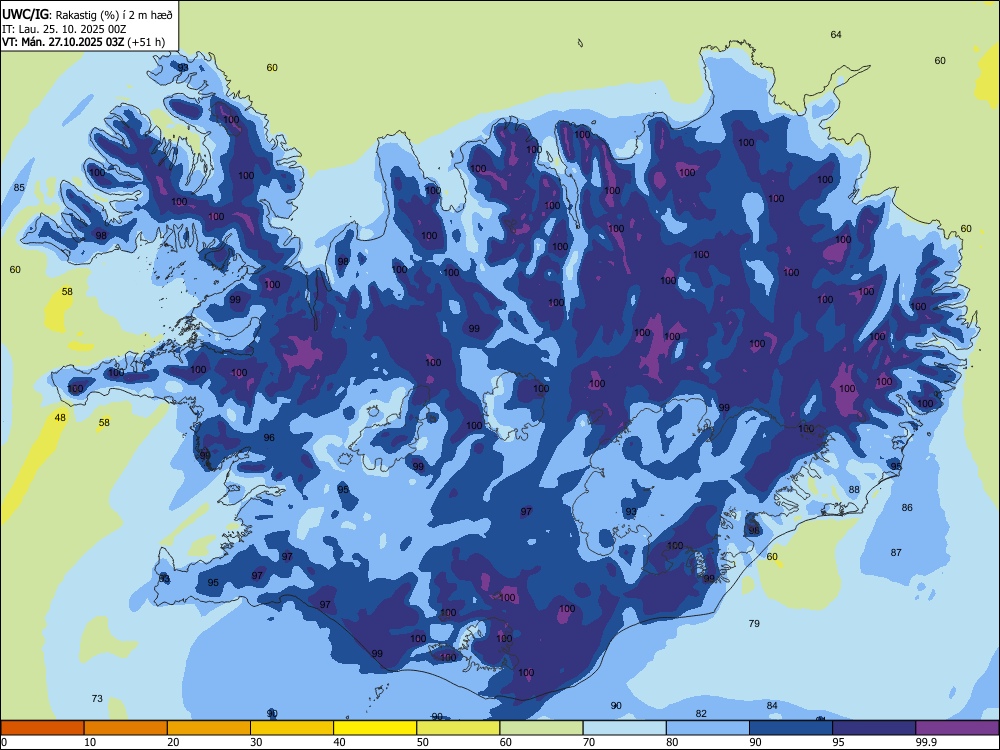Click the indigo 95–99.9 legend swatch

point(874,728)
